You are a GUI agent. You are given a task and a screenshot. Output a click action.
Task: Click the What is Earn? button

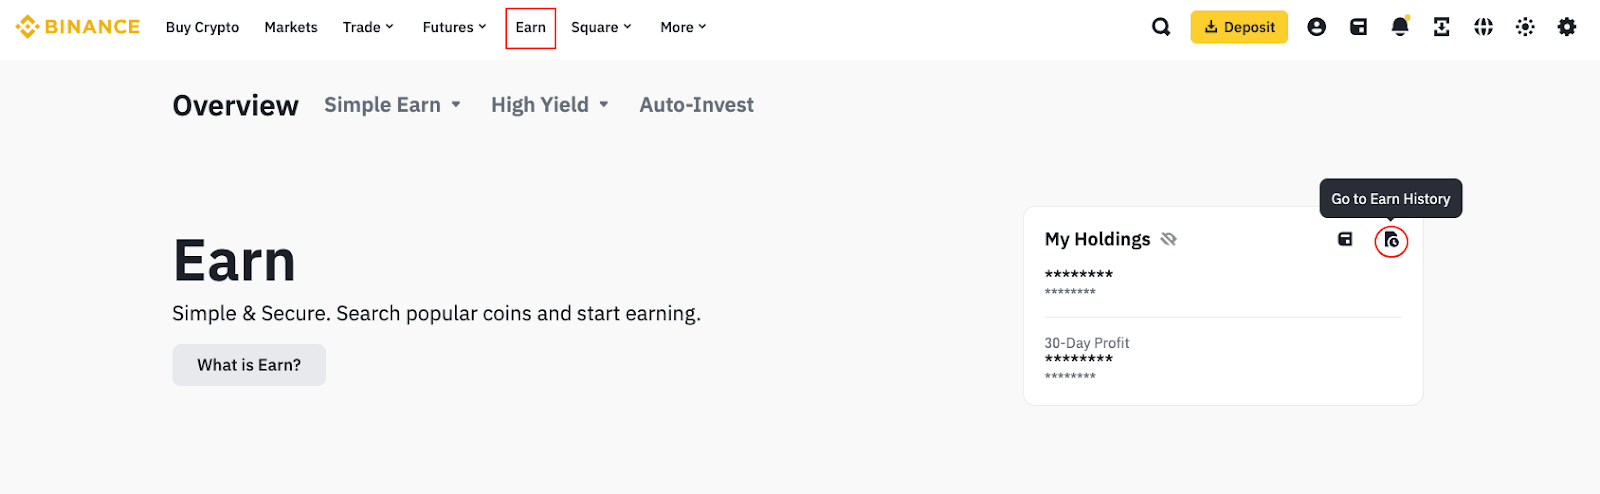click(x=249, y=365)
